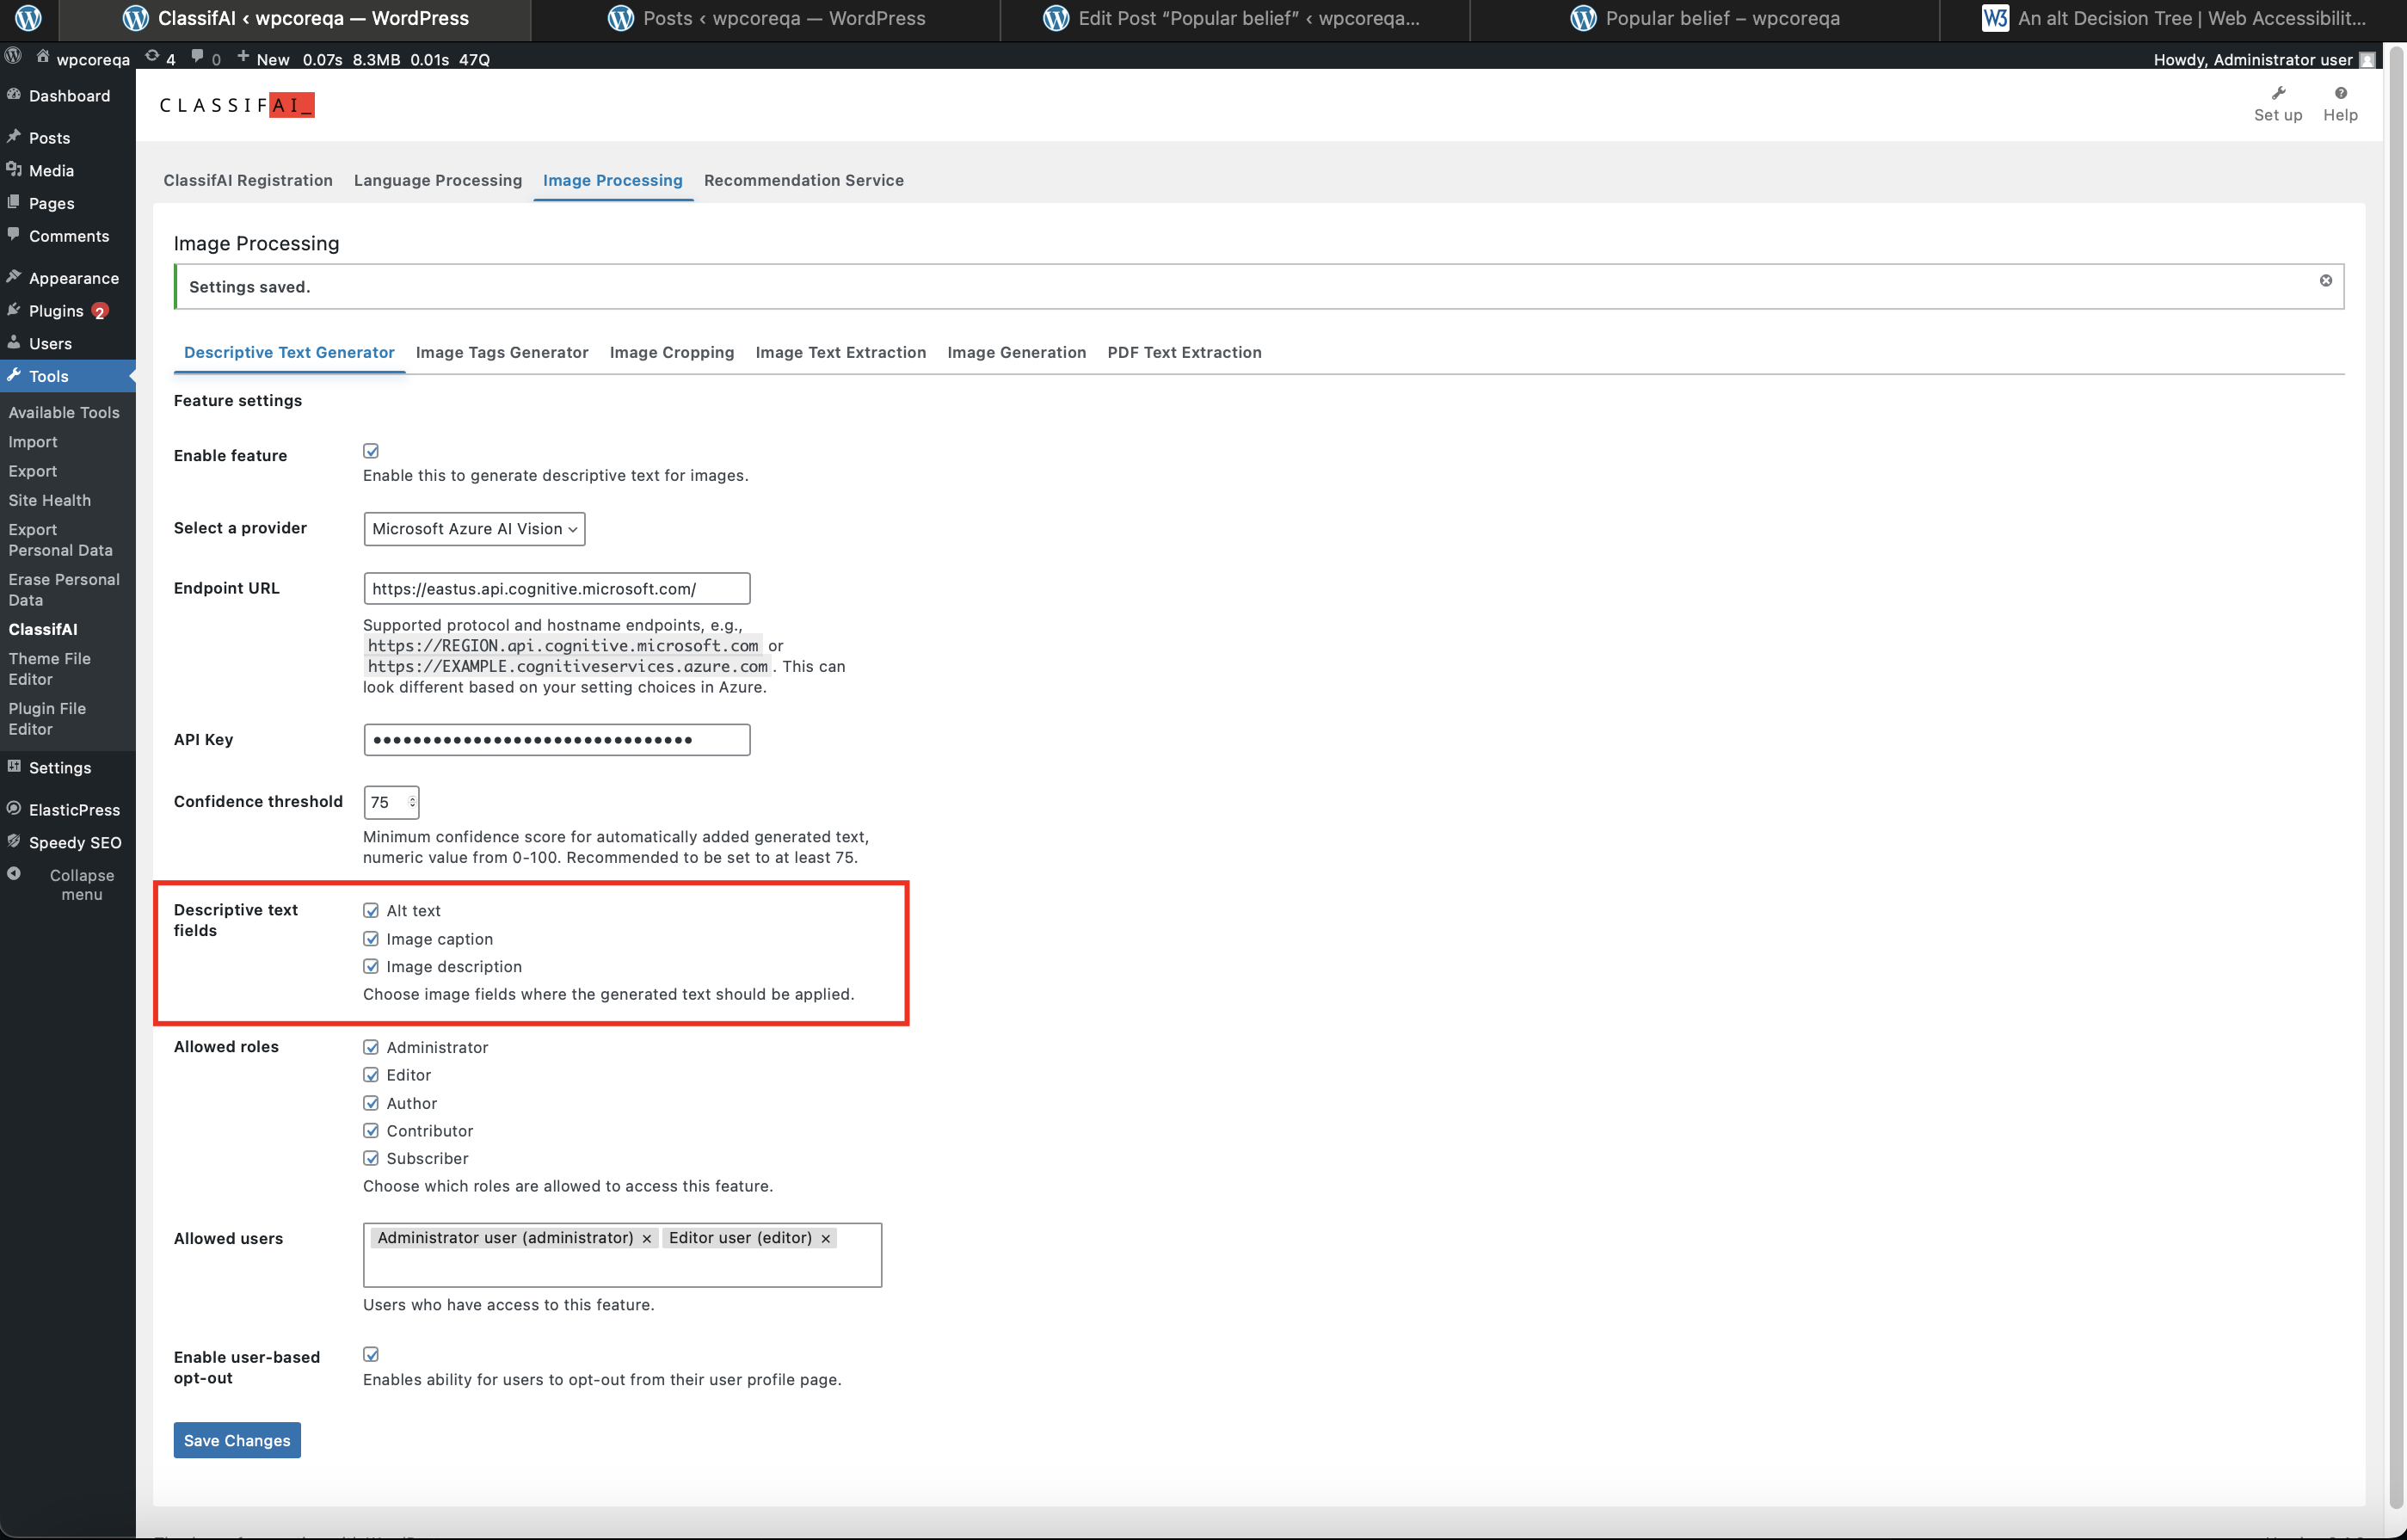Switch to Image Tags Generator tab
The image size is (2407, 1540).
(502, 351)
